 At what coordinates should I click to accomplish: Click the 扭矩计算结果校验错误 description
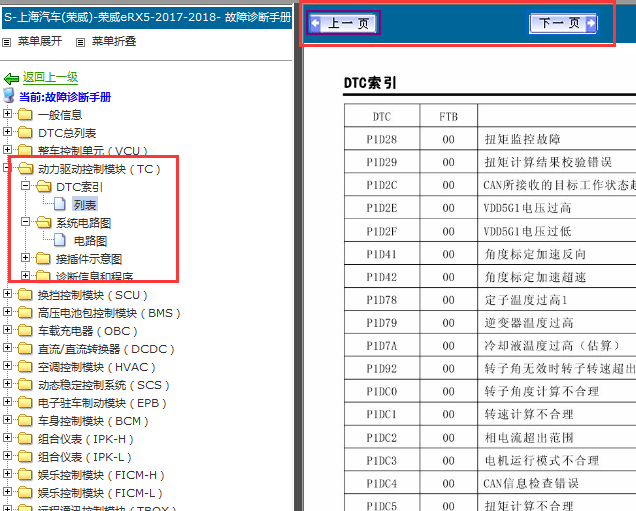tap(548, 162)
